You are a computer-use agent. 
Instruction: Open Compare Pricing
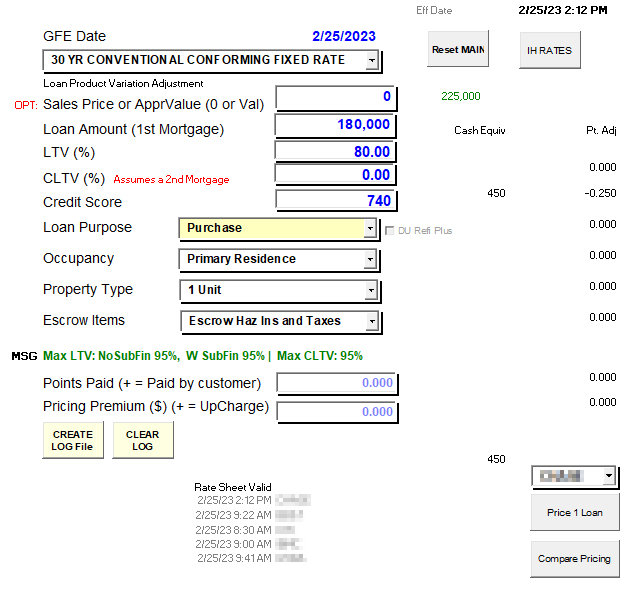pyautogui.click(x=575, y=559)
